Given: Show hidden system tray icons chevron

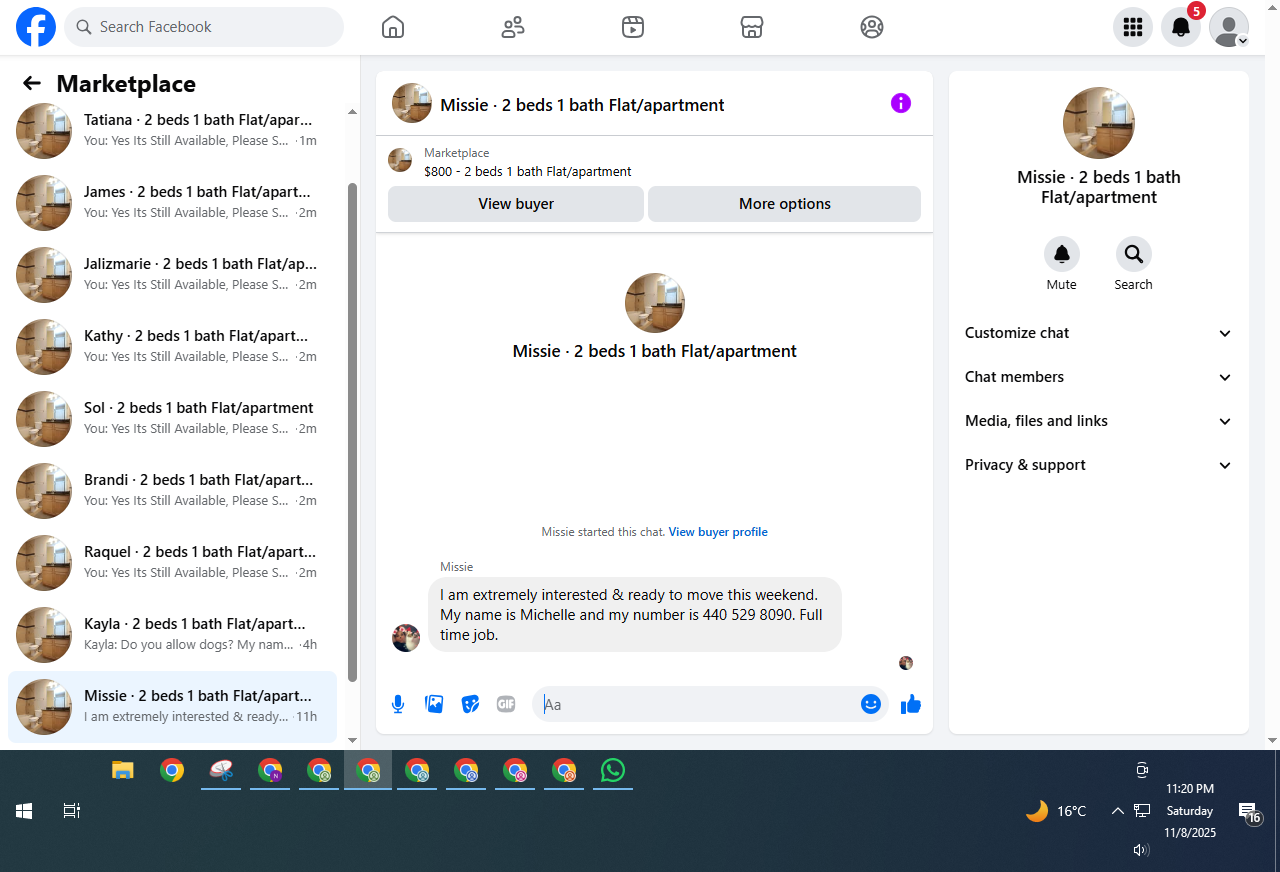Looking at the screenshot, I should (1118, 811).
